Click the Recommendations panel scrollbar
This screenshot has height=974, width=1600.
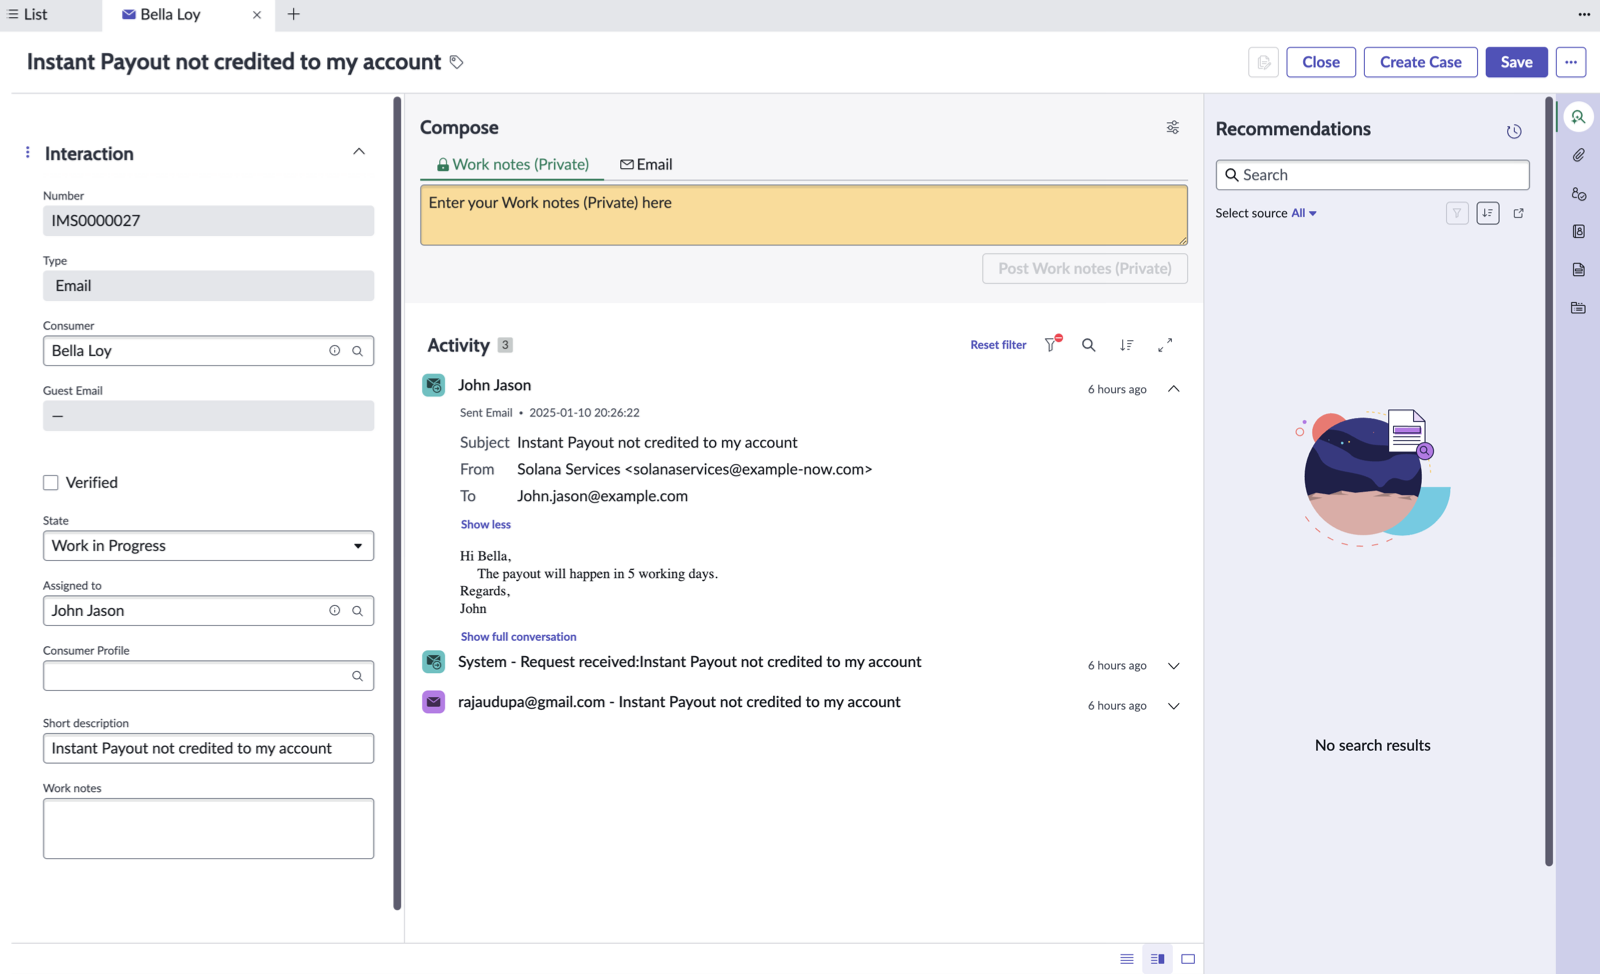point(1549,481)
